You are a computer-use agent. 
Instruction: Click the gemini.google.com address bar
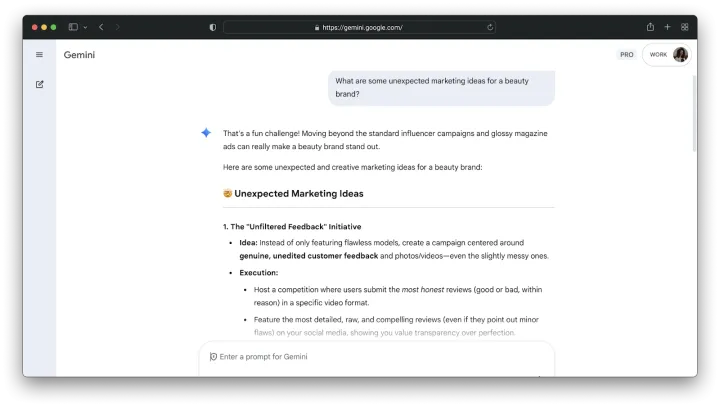[x=359, y=28]
